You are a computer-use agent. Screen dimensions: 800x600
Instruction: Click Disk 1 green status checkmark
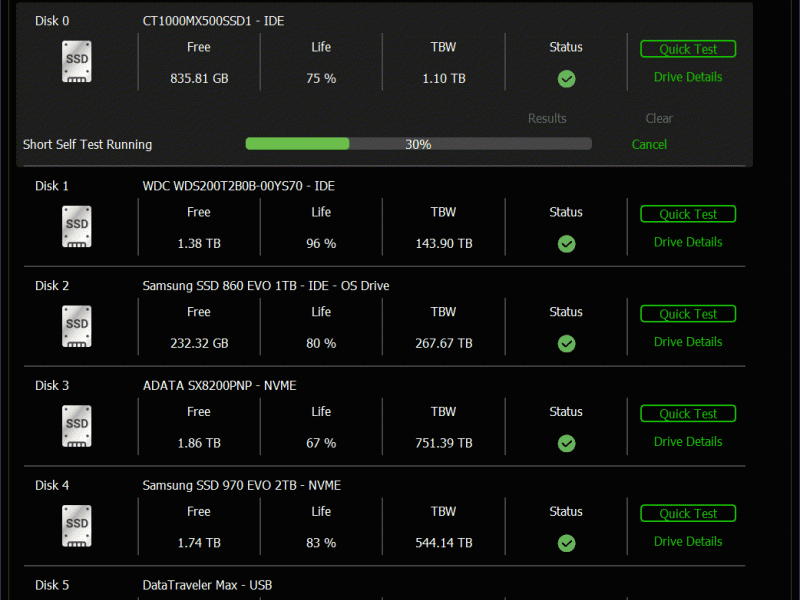coord(566,244)
